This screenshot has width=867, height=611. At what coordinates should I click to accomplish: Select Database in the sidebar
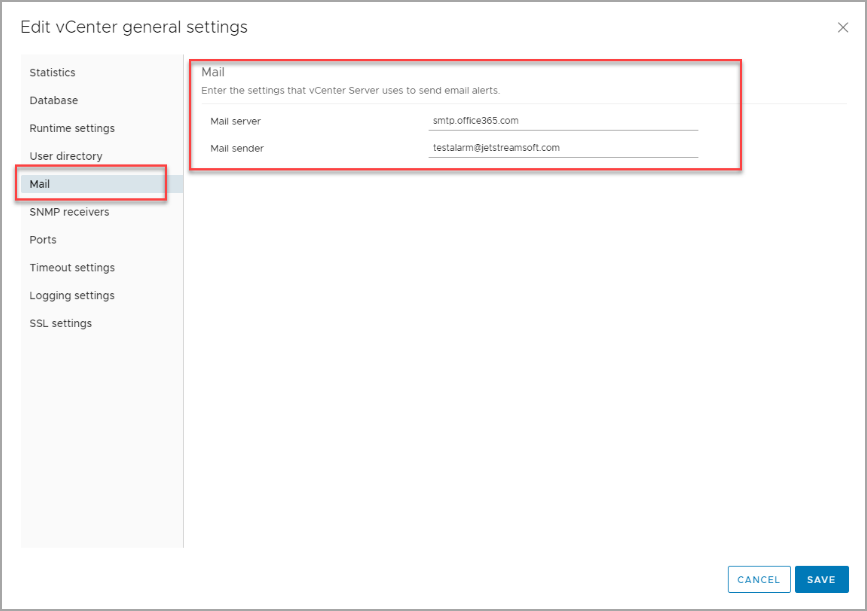pyautogui.click(x=53, y=101)
